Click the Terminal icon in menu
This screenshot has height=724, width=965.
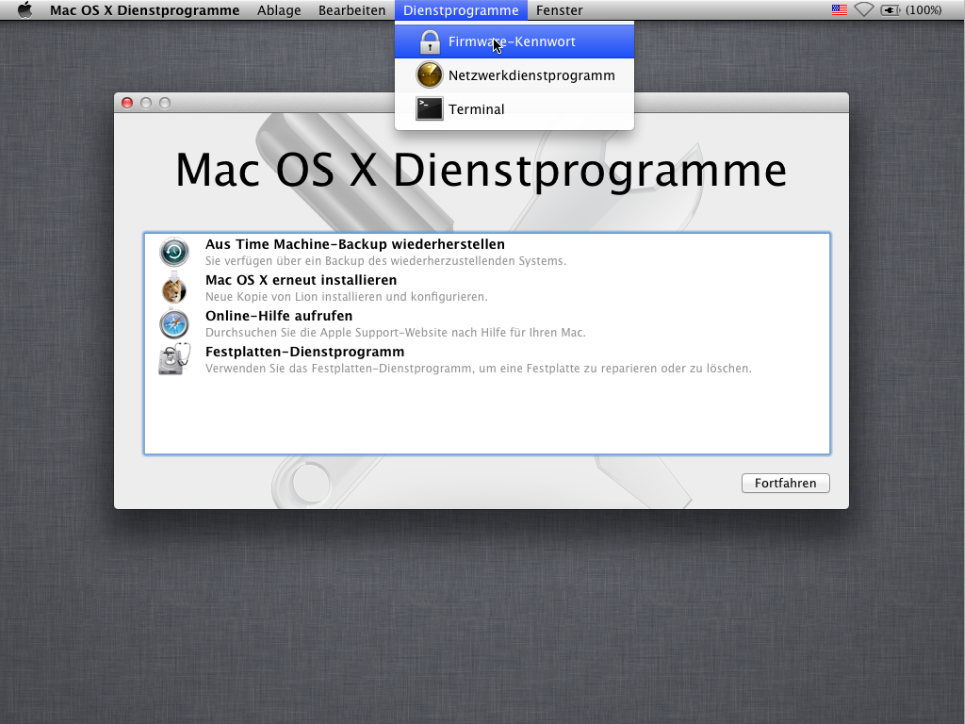430,109
